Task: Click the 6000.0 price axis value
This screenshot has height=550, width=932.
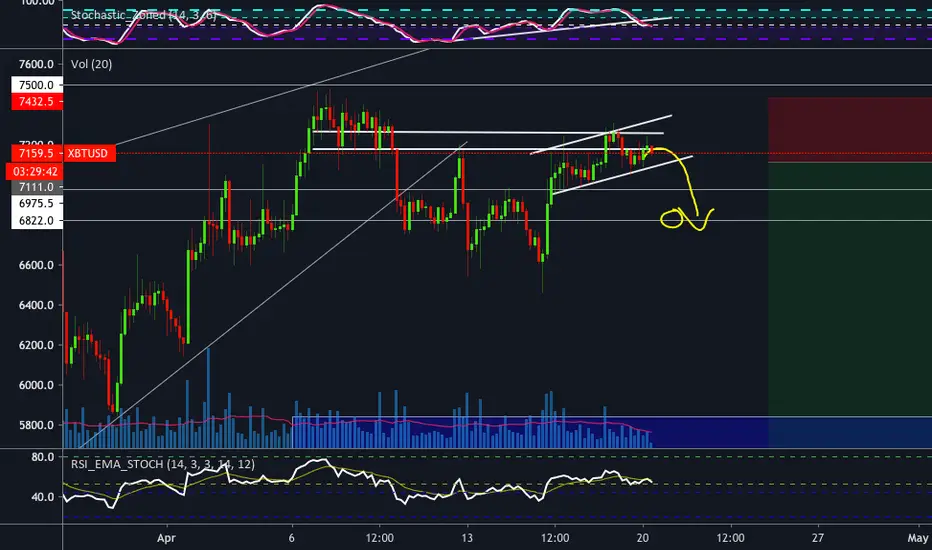Action: pyautogui.click(x=36, y=385)
